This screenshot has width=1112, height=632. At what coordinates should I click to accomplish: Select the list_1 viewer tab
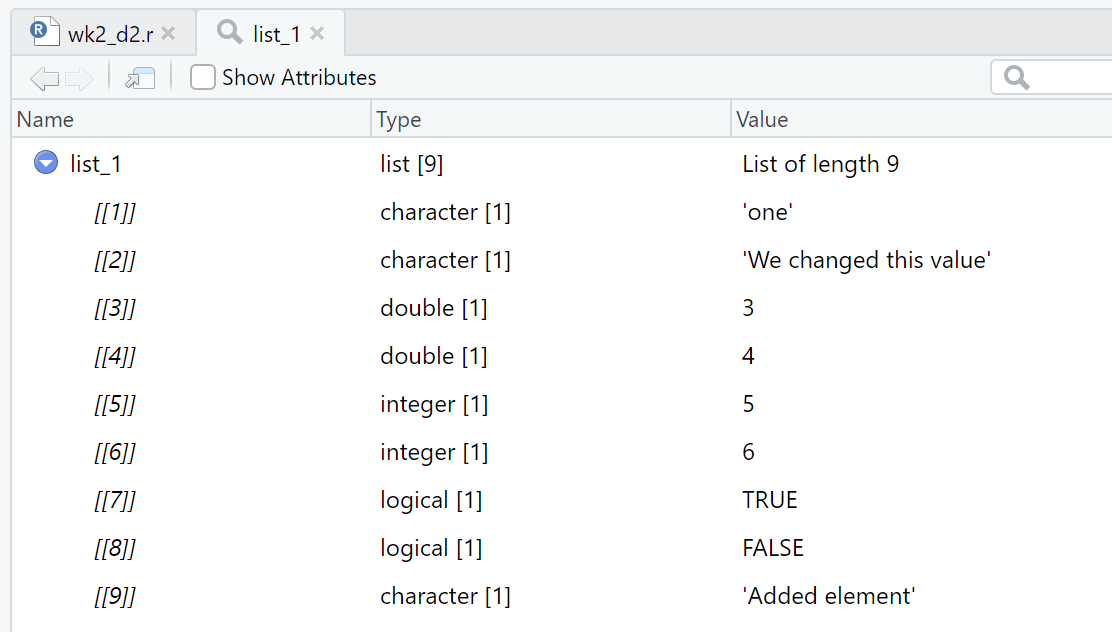point(276,34)
